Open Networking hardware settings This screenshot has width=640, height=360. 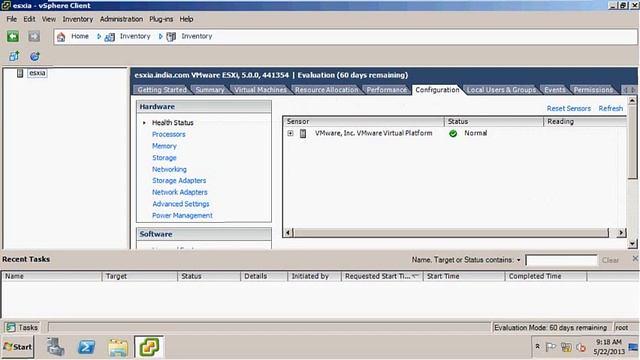pos(169,169)
